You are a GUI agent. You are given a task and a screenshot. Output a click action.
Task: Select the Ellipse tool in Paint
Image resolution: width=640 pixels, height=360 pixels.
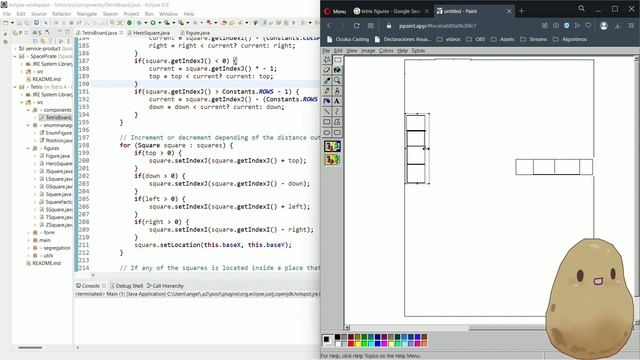coord(327,132)
